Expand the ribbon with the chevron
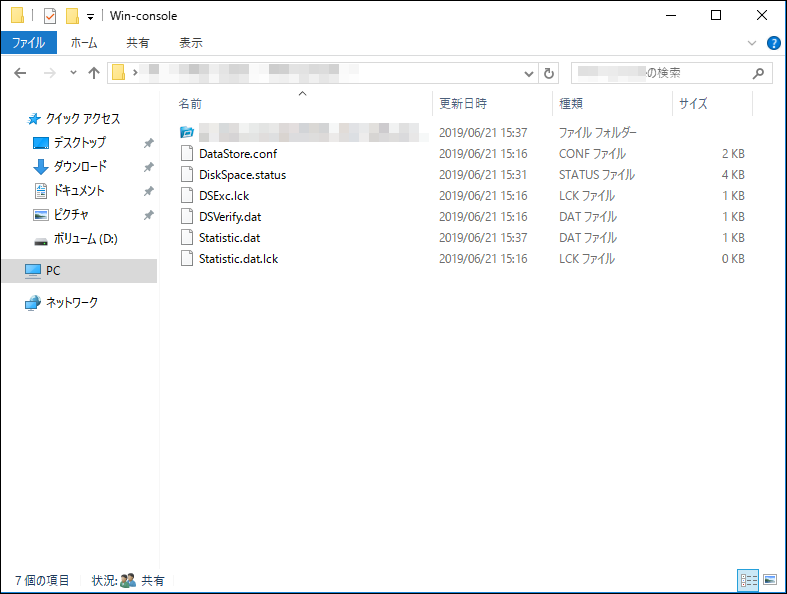787x594 pixels. [x=752, y=43]
